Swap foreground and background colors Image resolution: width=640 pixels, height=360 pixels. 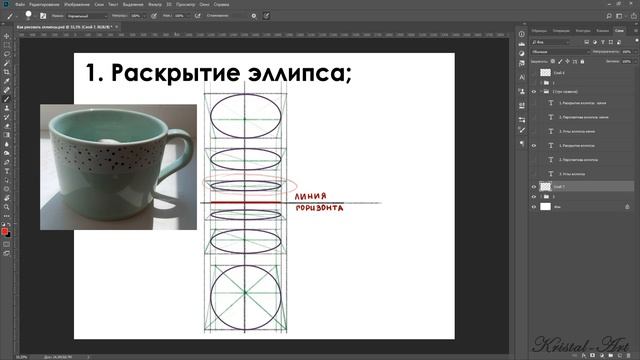coord(9,225)
